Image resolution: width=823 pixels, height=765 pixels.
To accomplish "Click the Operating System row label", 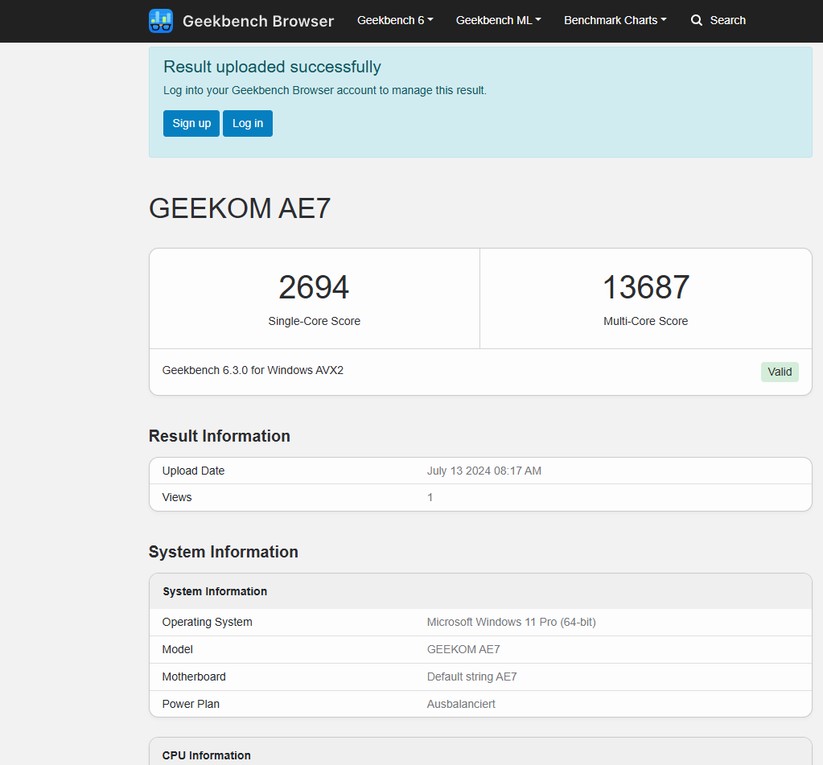I will coord(207,622).
